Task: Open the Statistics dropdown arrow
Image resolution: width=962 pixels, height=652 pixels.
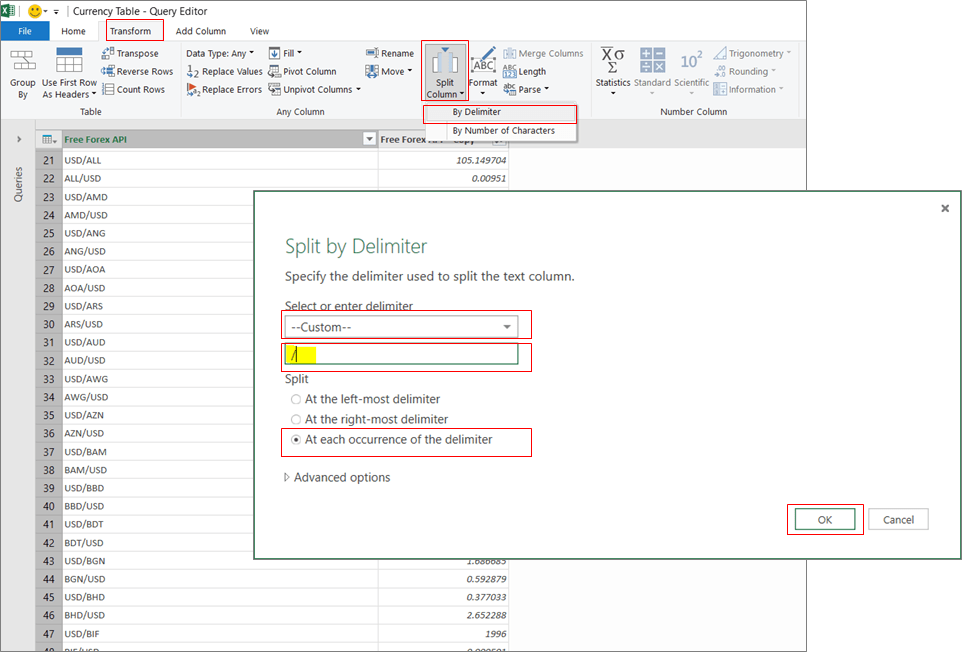Action: 613,93
